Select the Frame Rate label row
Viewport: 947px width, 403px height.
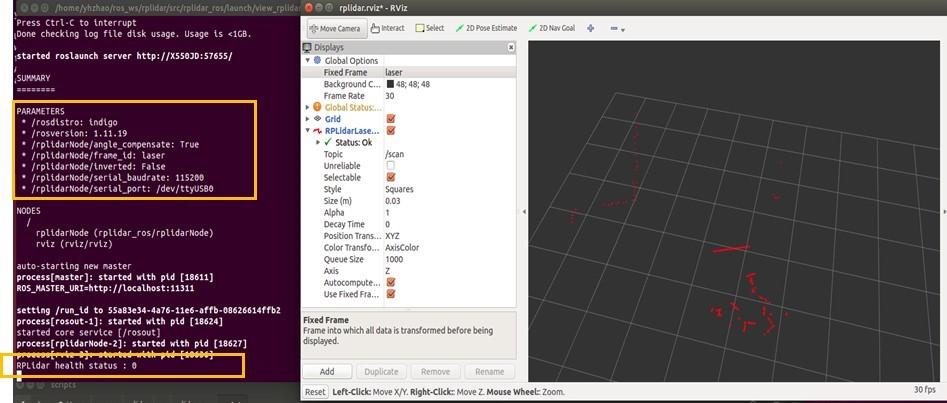344,95
